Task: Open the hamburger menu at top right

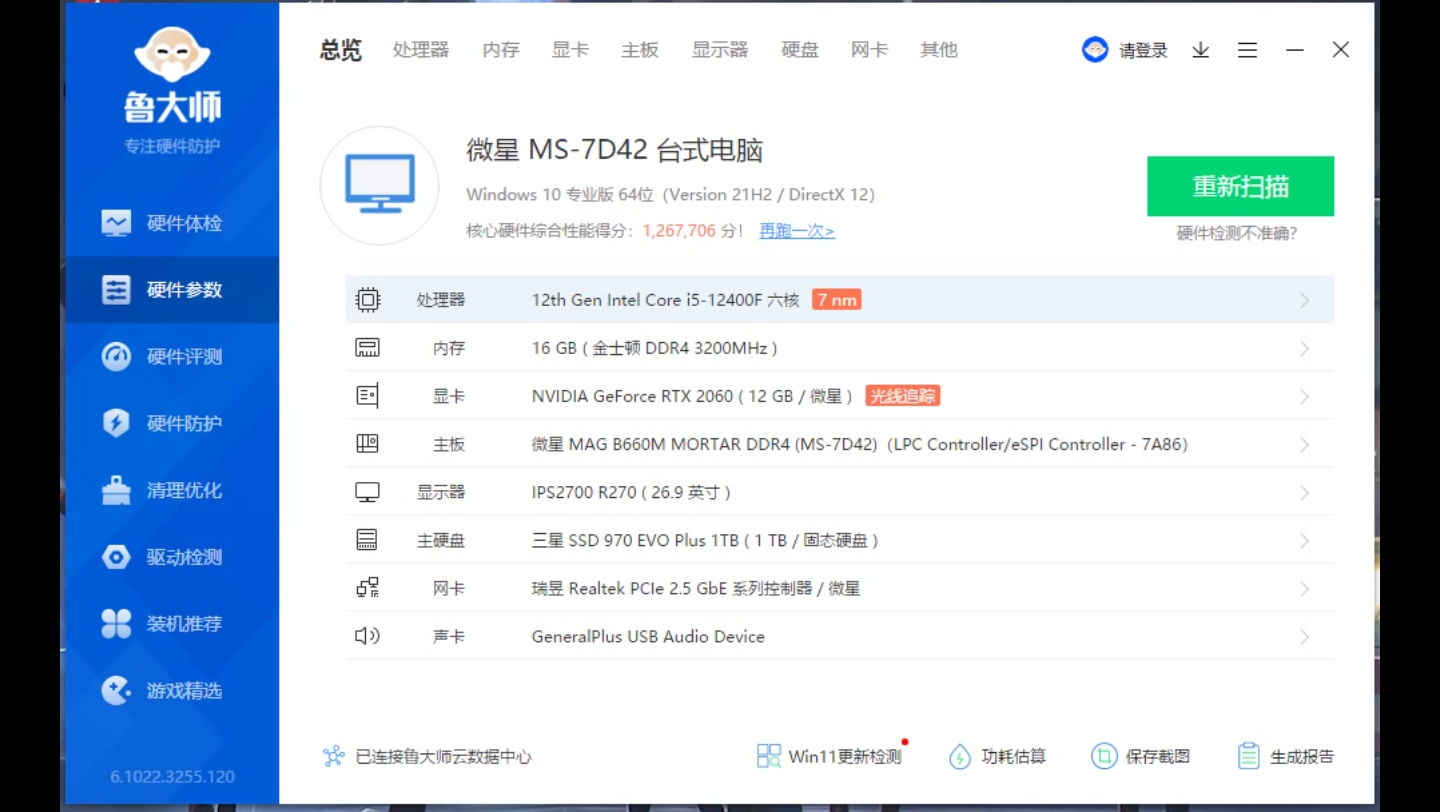Action: click(x=1247, y=49)
